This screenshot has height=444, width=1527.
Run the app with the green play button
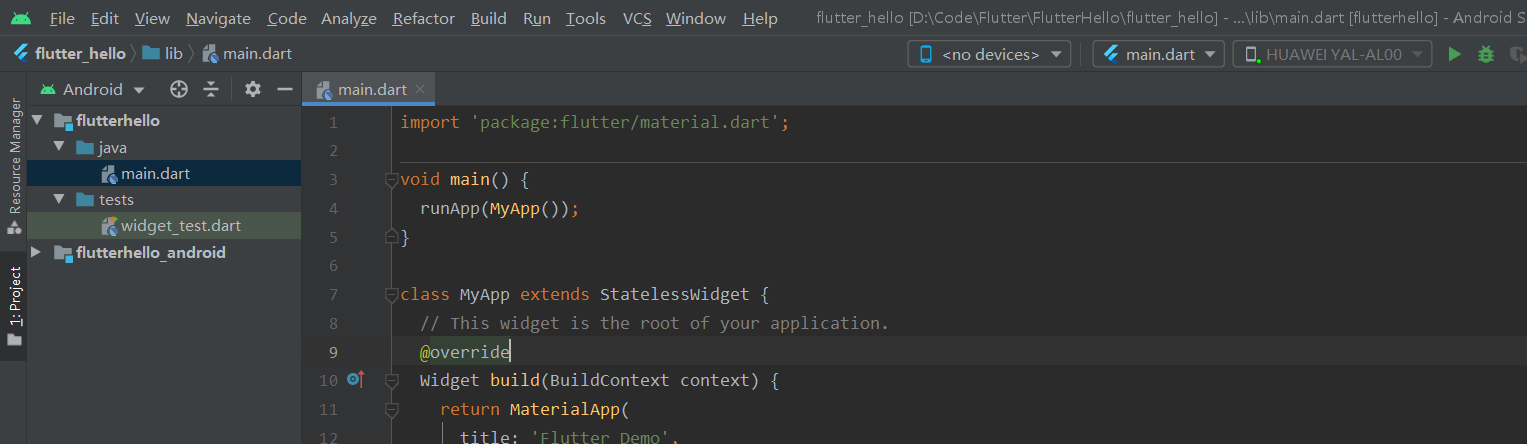(x=1454, y=54)
